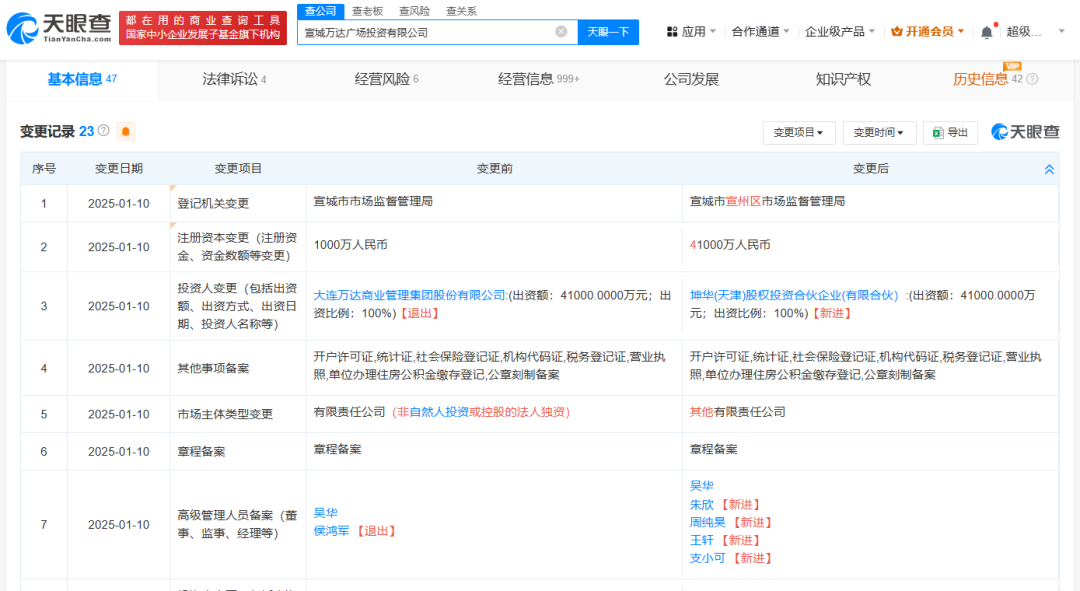Open the notification bell in the top bar
The height and width of the screenshot is (591, 1080).
(x=986, y=32)
